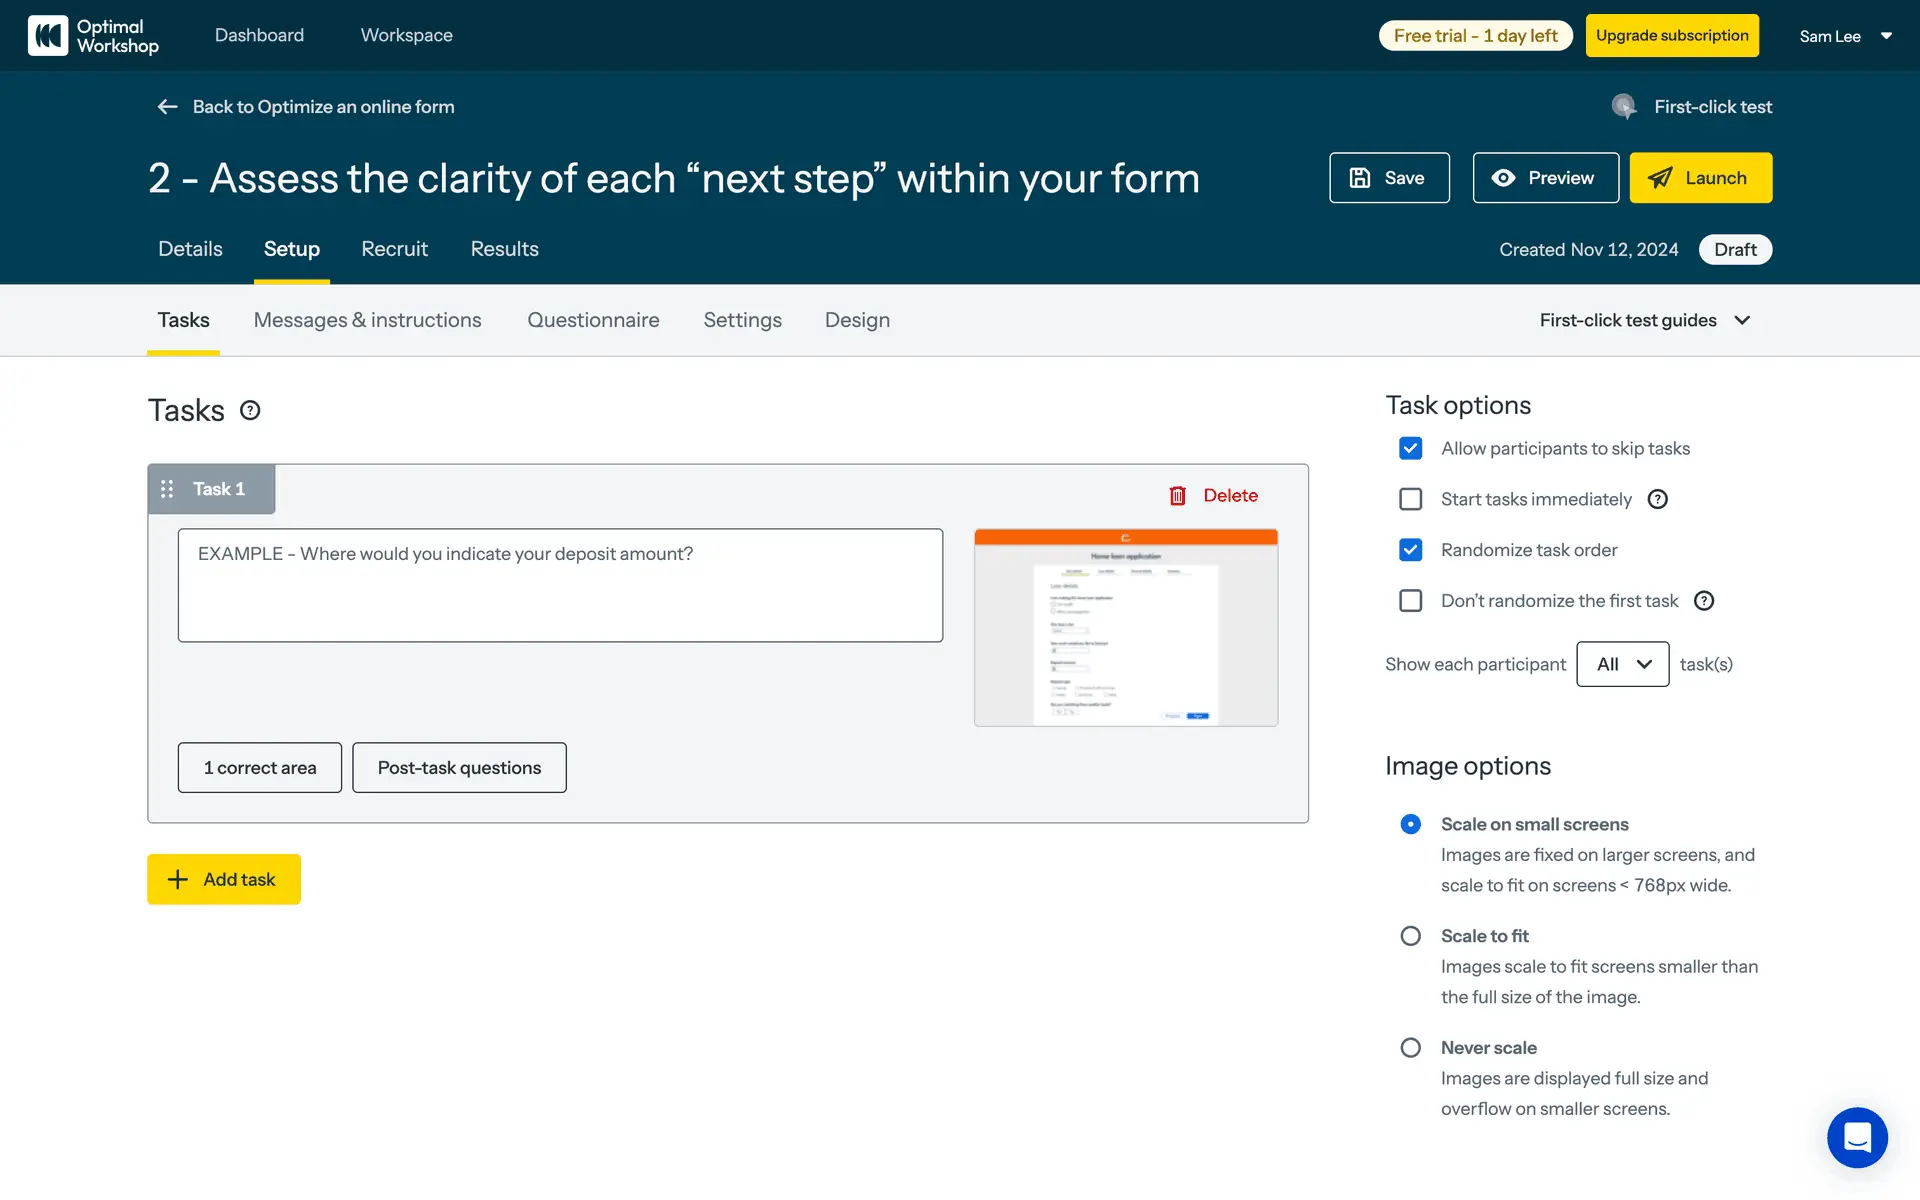Open help for Start tasks immediately
Screen dimensions: 1920x1200
(1657, 499)
